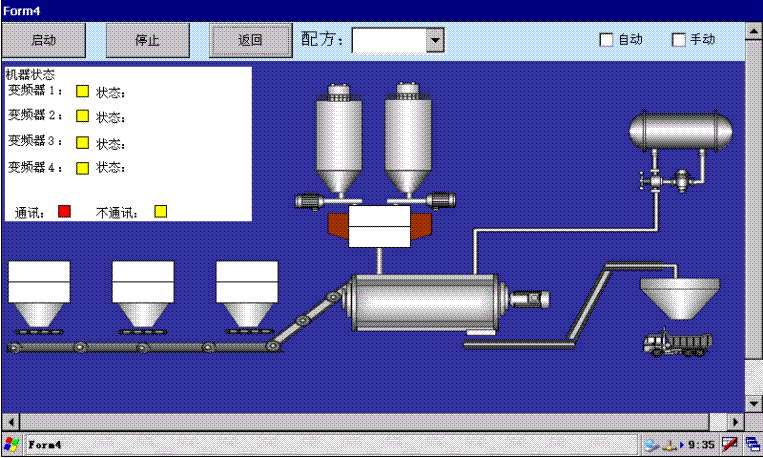
Task: Click the 变频器 1 yellow status indicator
Action: coord(83,91)
